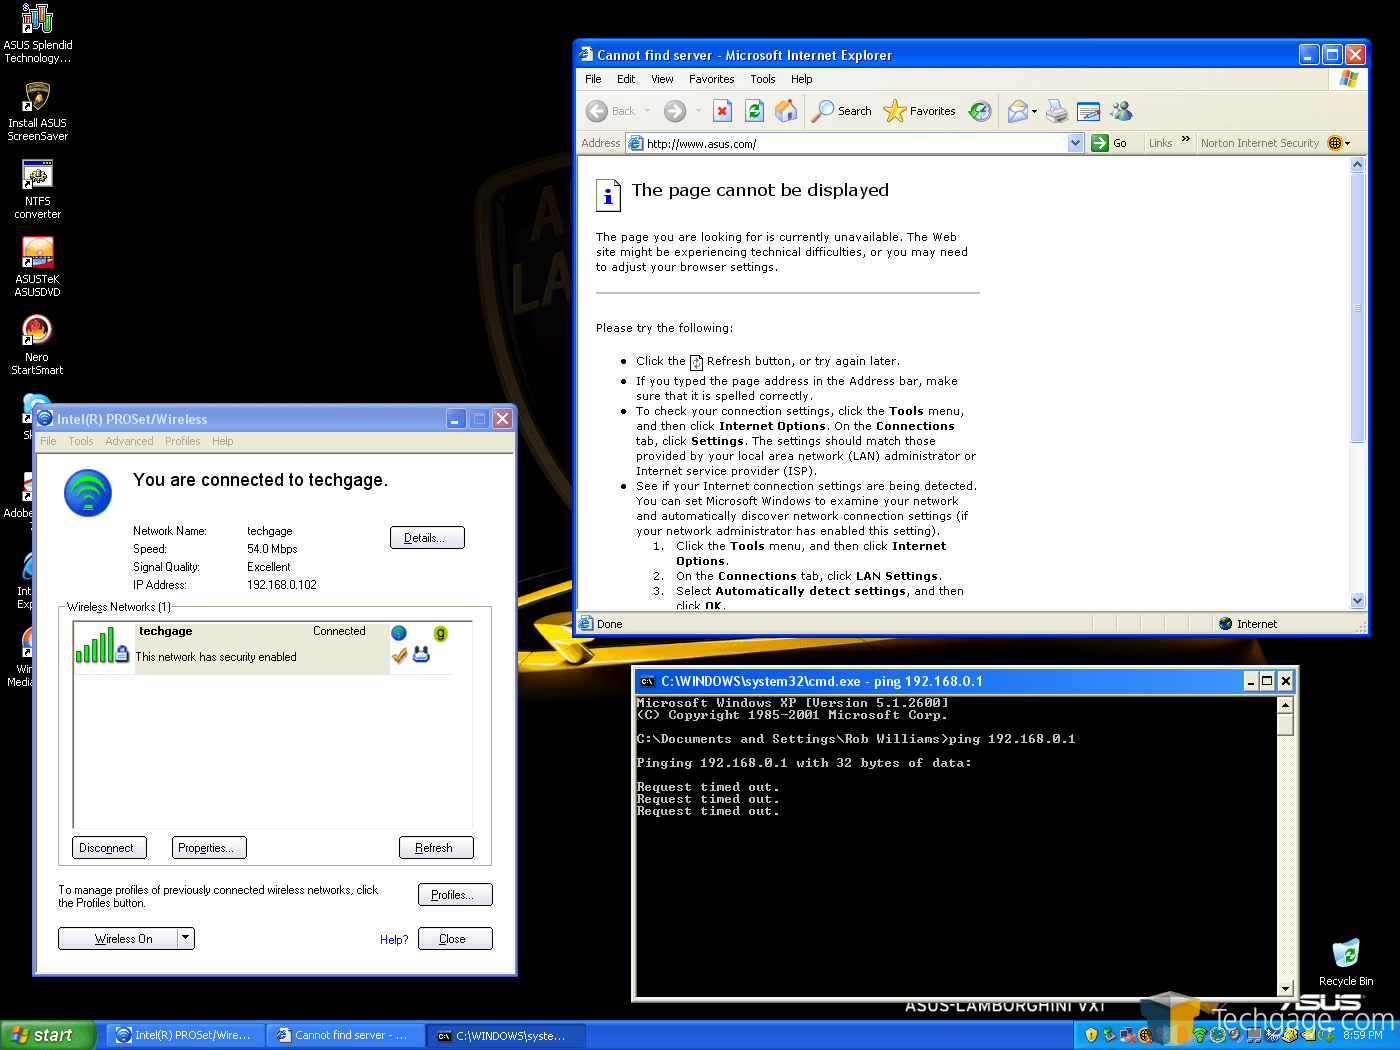Click the cmd window scrollbar up arrow

tap(1285, 705)
